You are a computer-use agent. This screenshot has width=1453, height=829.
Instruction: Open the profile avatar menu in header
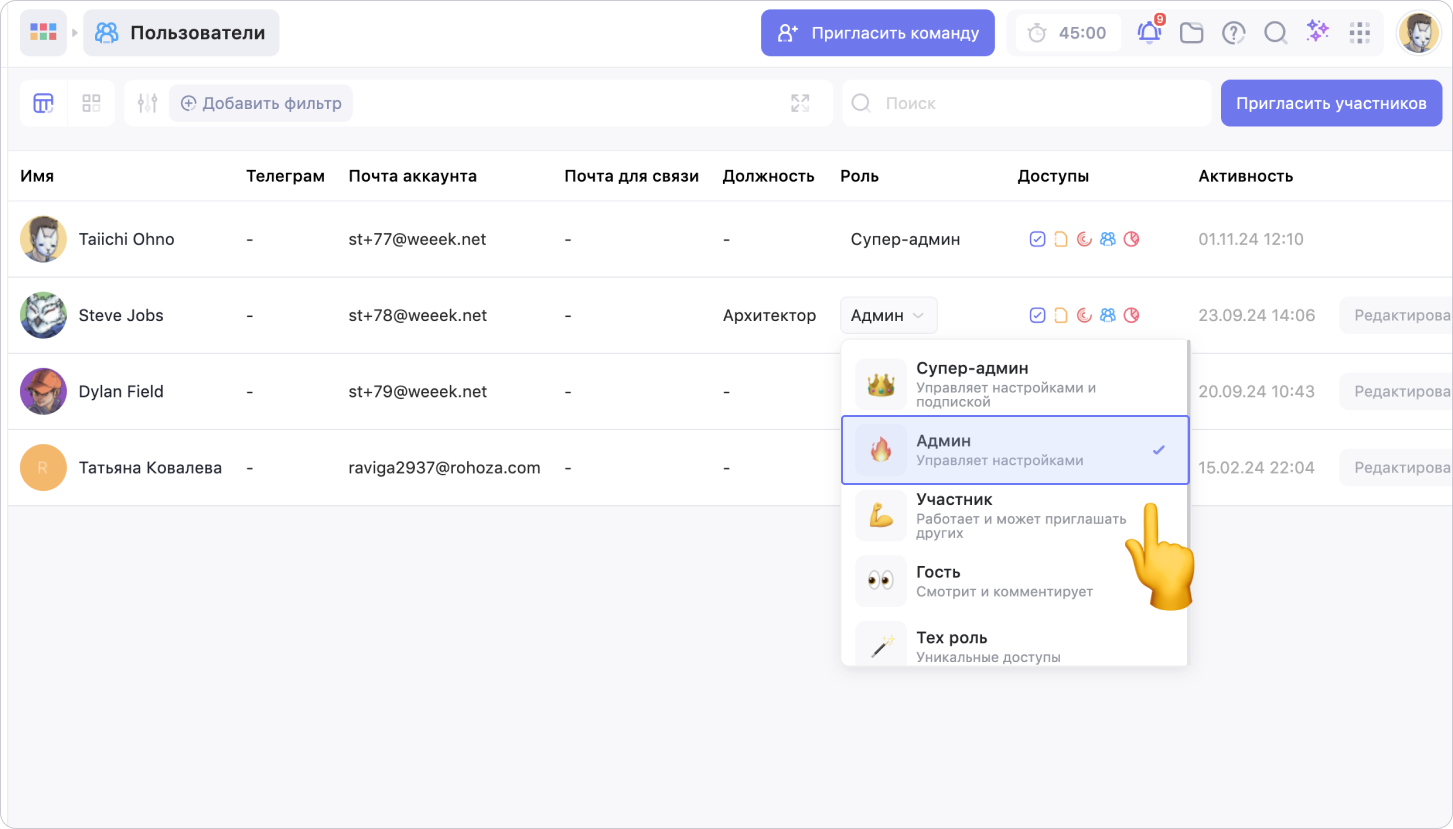pyautogui.click(x=1418, y=33)
